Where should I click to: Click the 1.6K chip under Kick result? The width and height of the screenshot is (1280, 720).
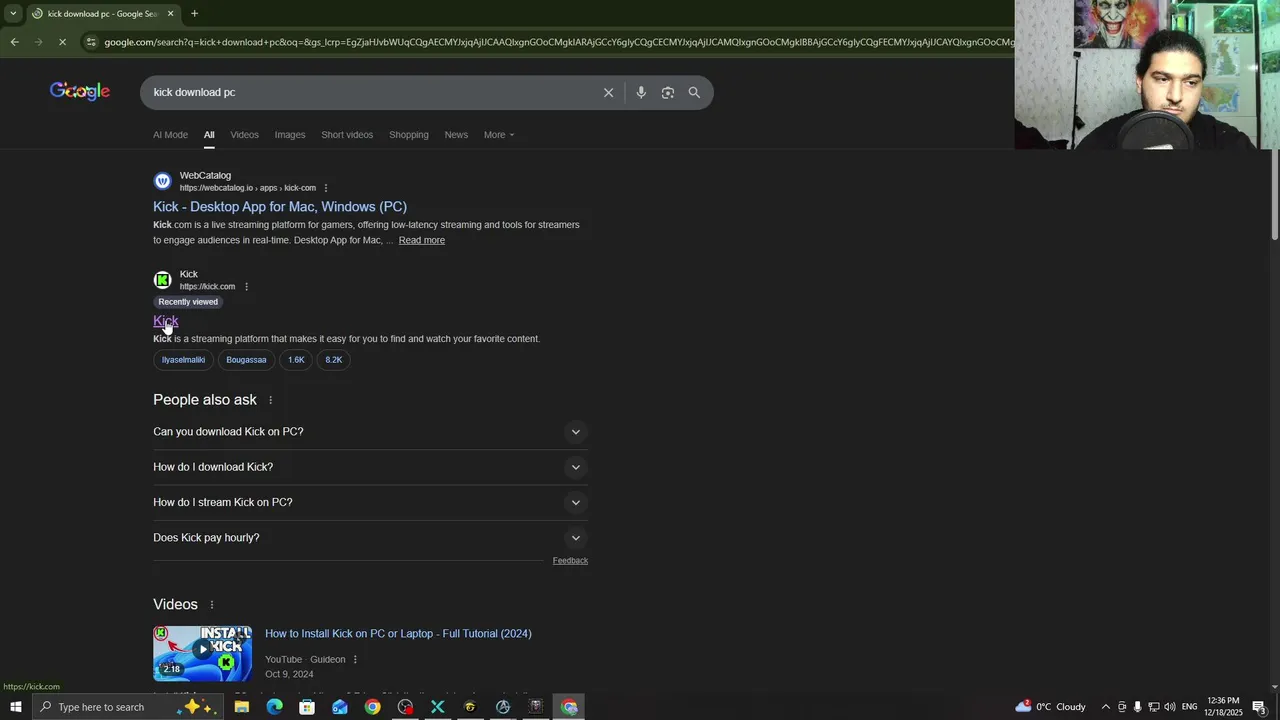296,360
